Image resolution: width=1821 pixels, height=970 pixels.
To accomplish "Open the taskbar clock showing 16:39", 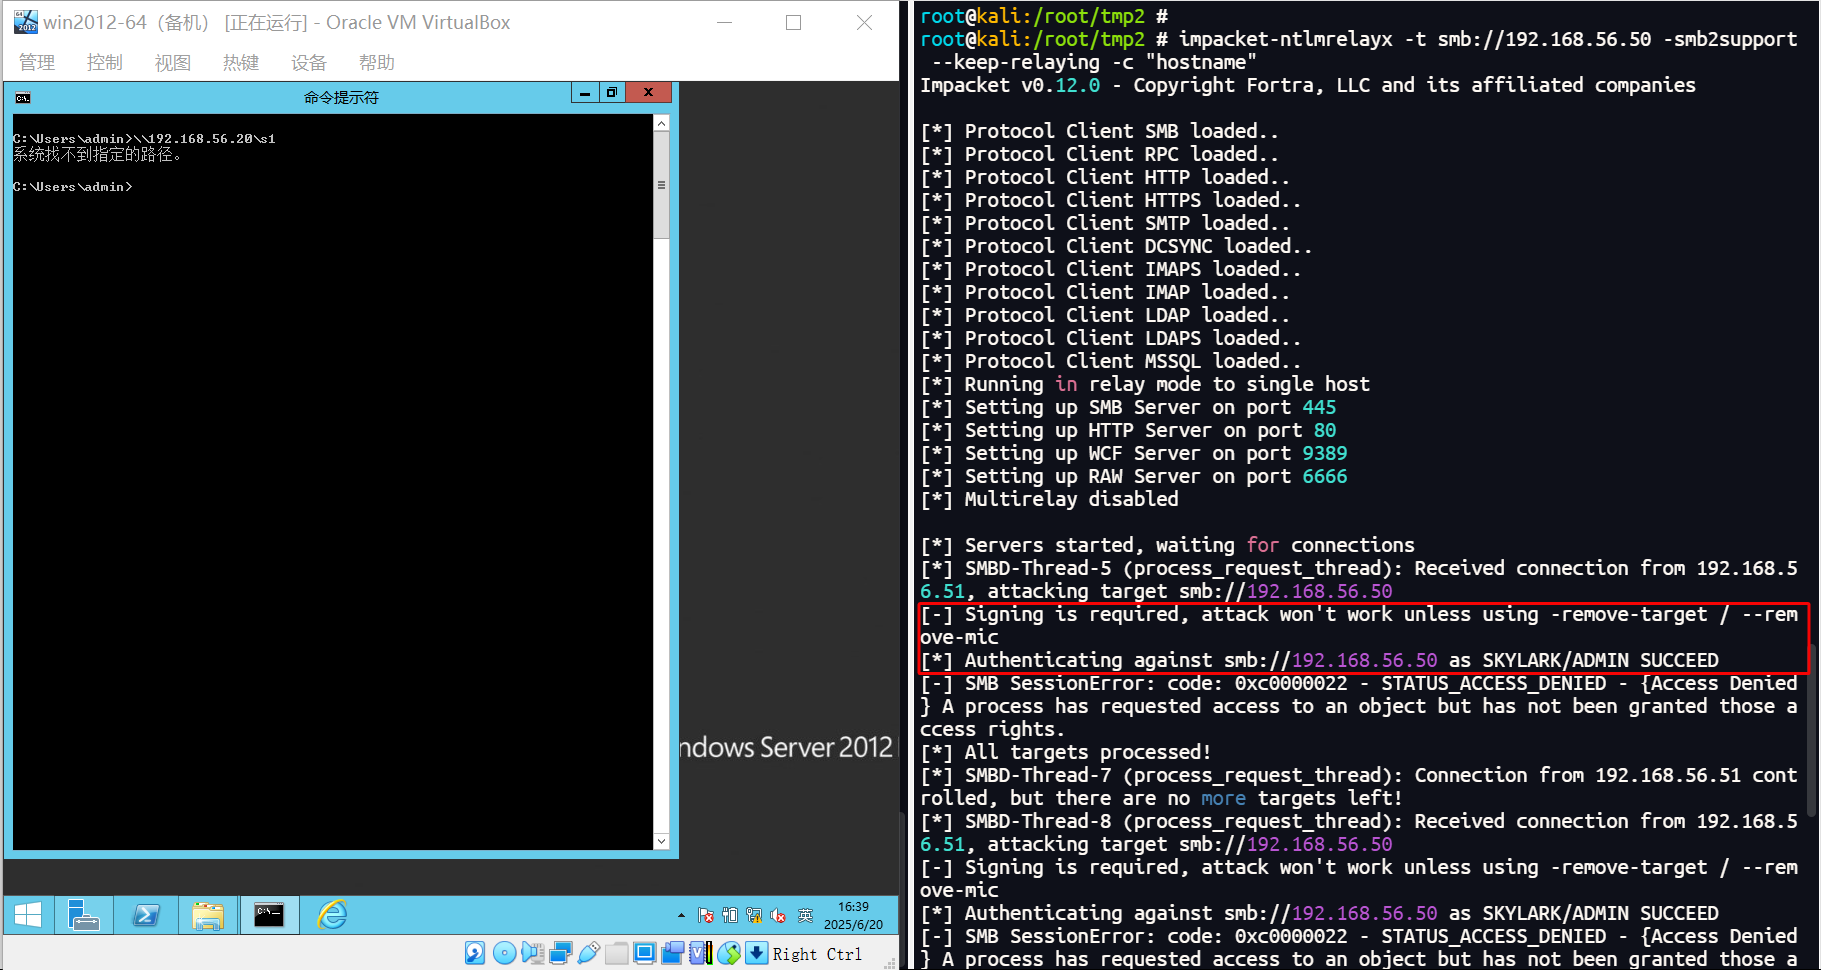I will (853, 916).
